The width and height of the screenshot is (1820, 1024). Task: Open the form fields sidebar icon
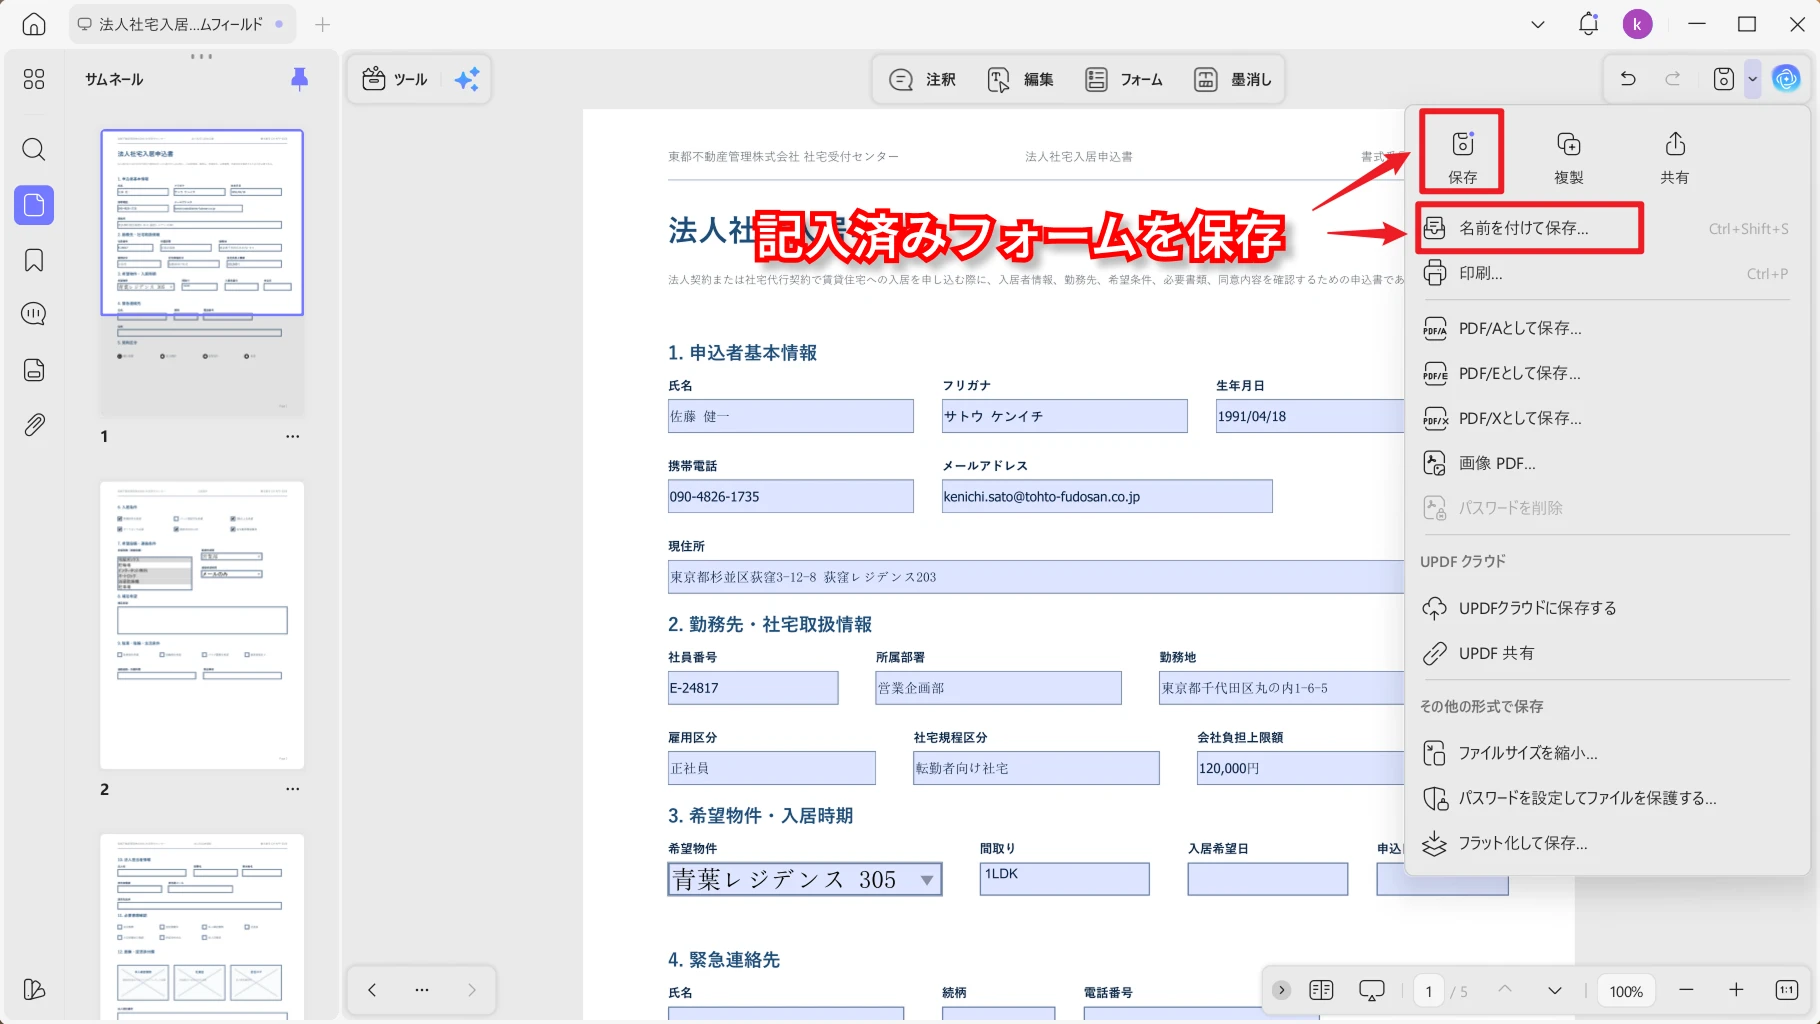(34, 370)
